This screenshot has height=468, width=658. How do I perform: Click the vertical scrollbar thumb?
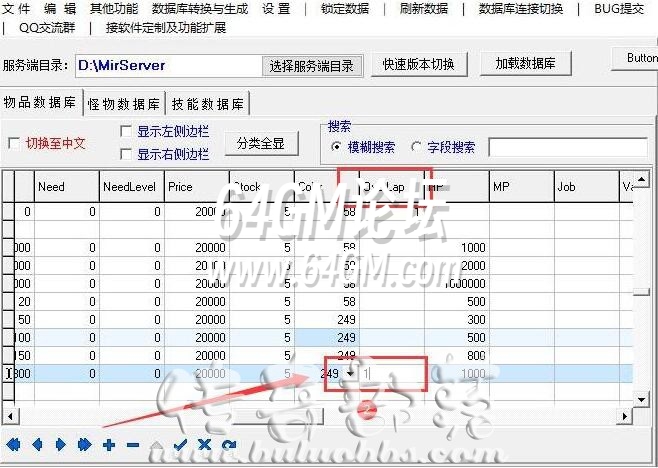tap(641, 292)
